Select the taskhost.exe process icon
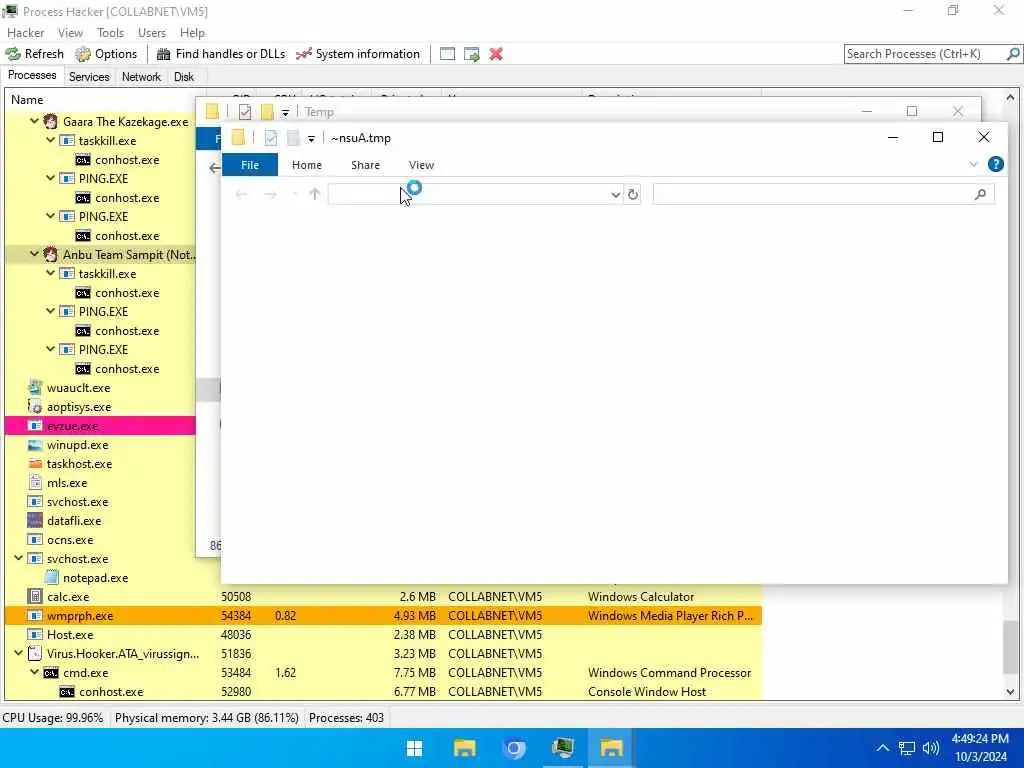This screenshot has width=1024, height=768. [35, 464]
